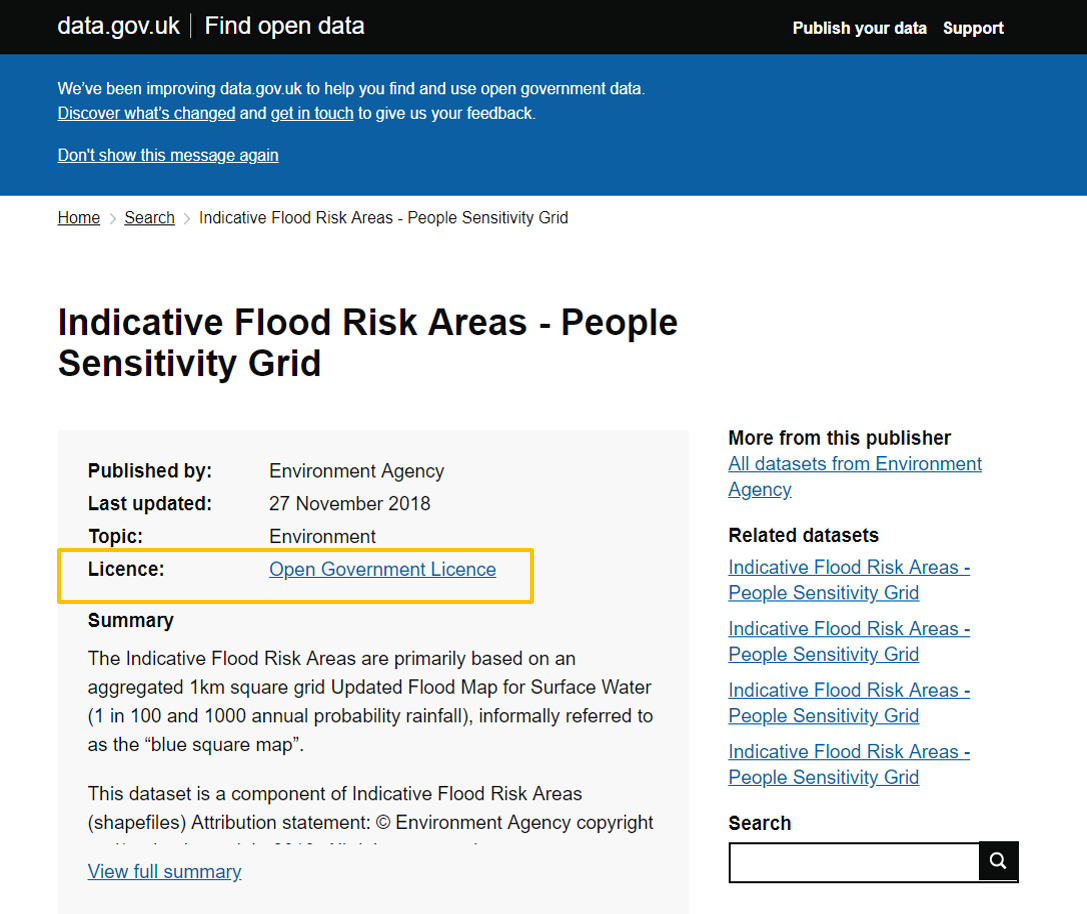Expand the summary via View full summary
Image resolution: width=1087 pixels, height=914 pixels.
point(164,872)
